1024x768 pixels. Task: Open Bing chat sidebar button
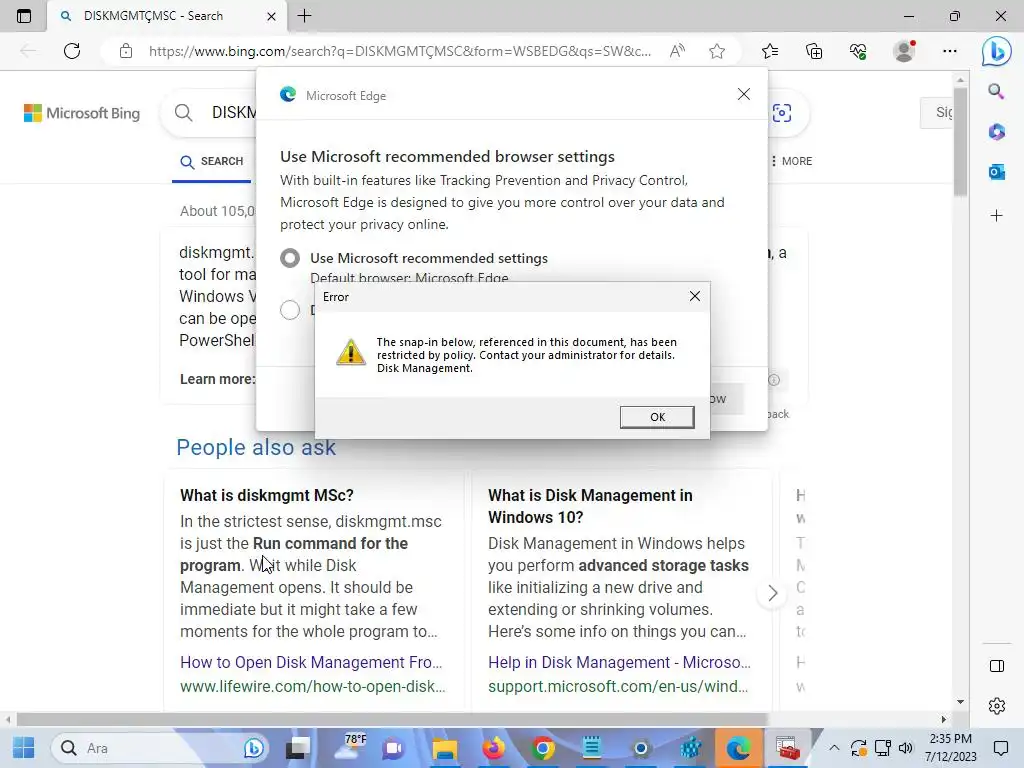click(x=997, y=51)
